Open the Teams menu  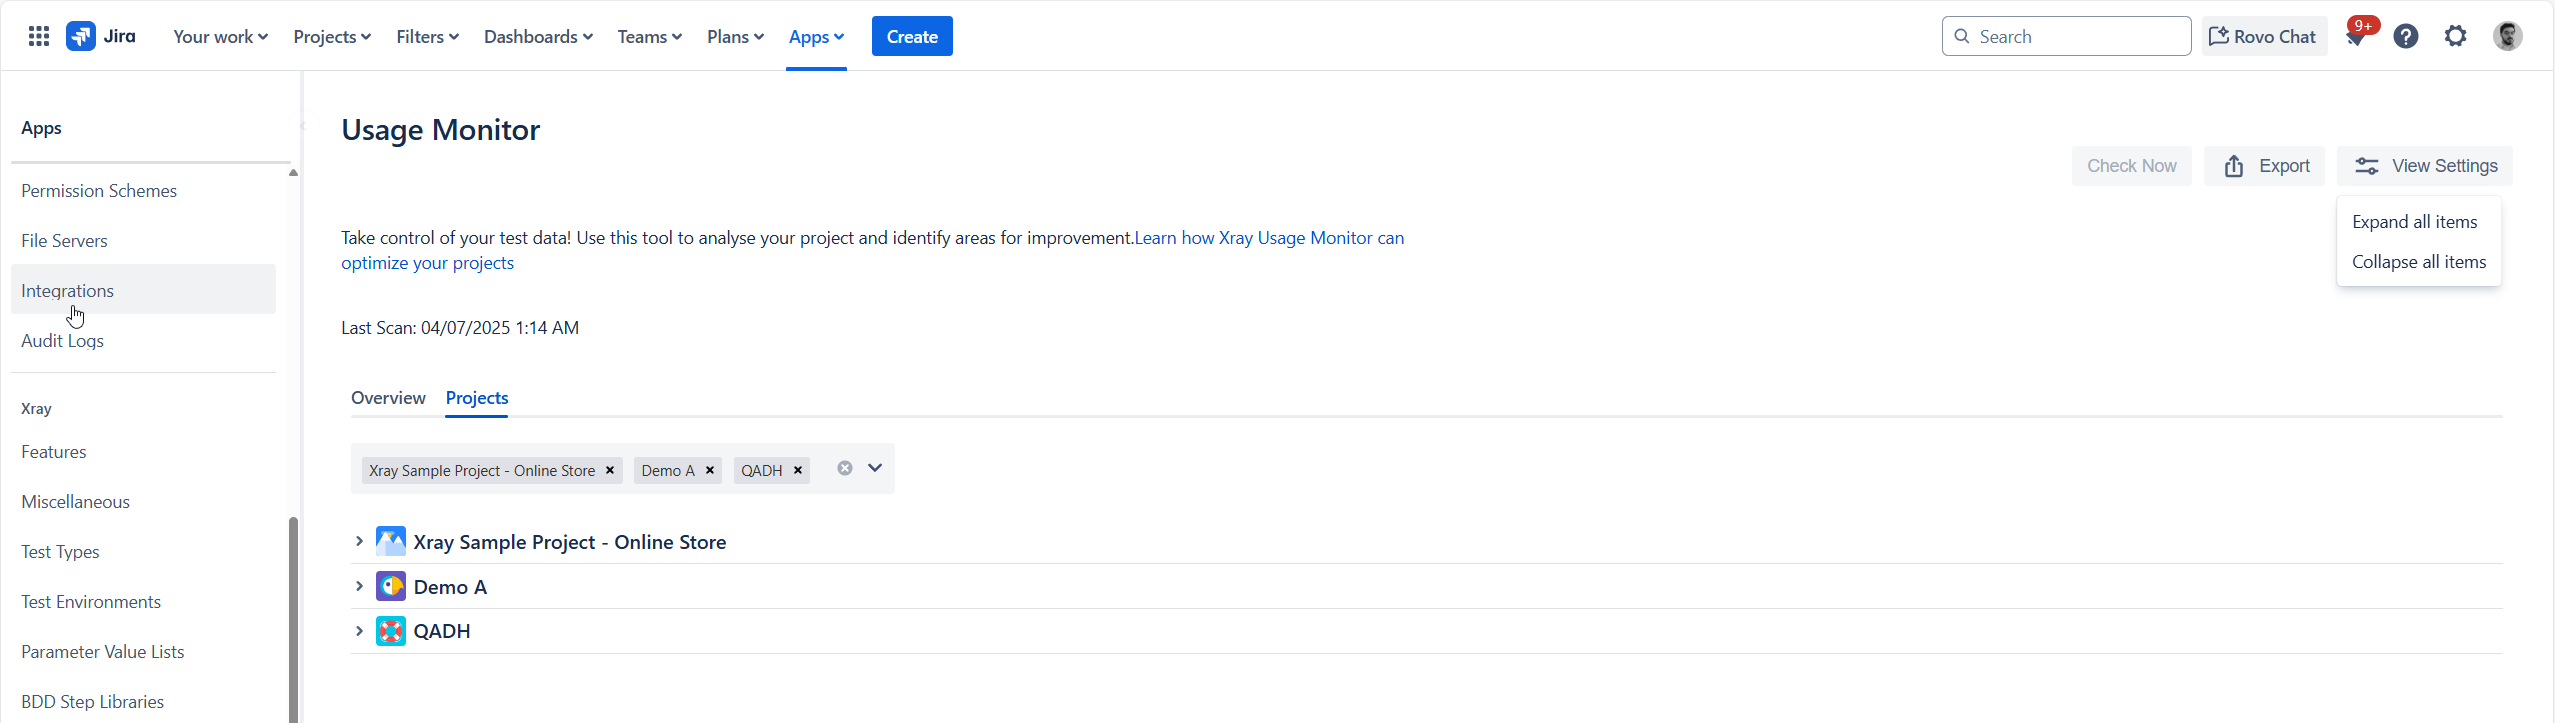(650, 37)
